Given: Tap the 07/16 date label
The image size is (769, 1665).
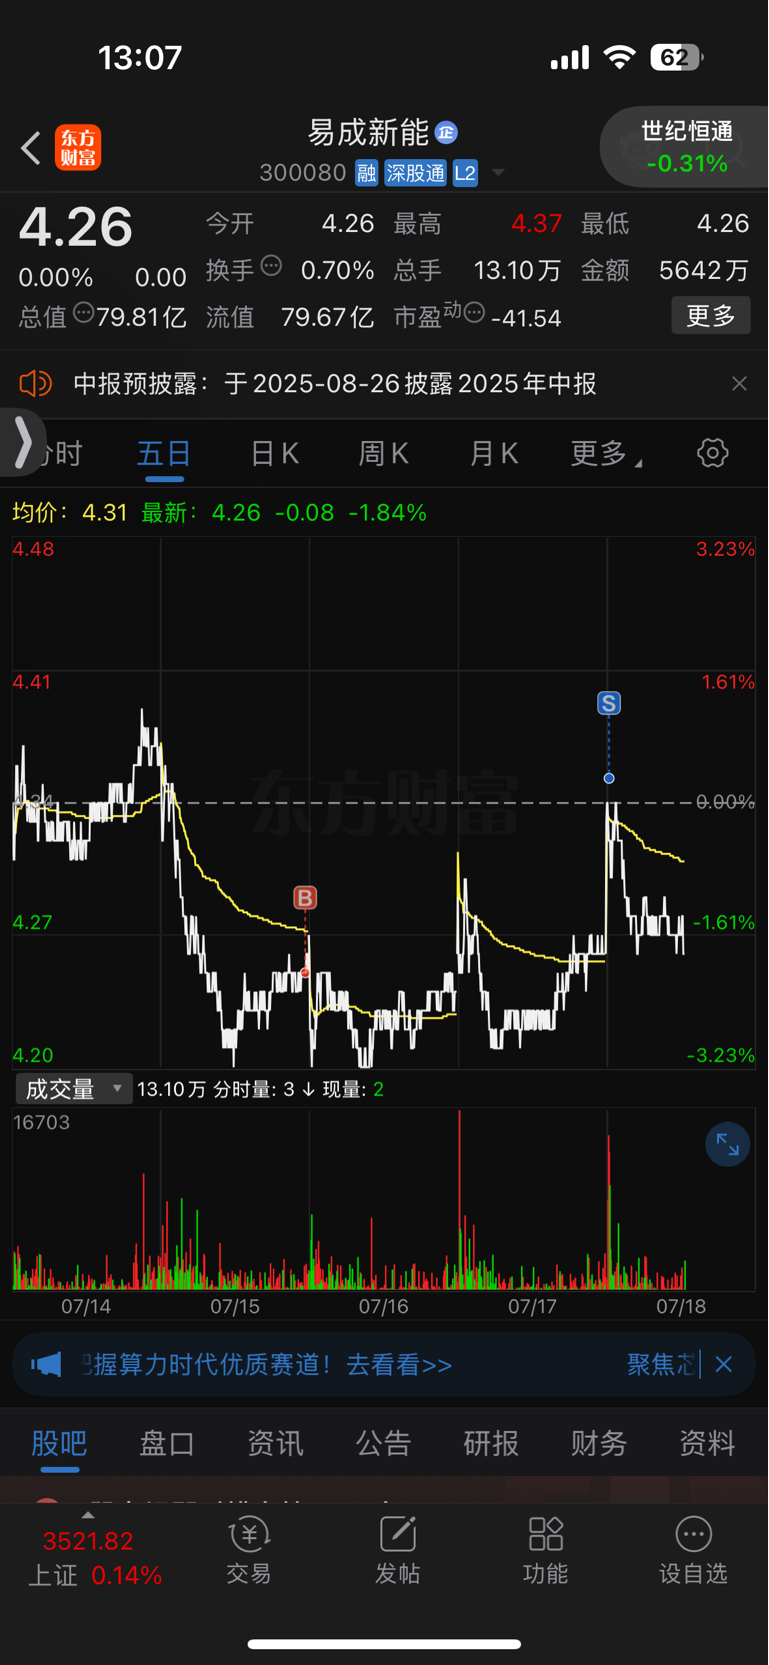Looking at the screenshot, I should pos(383,1306).
